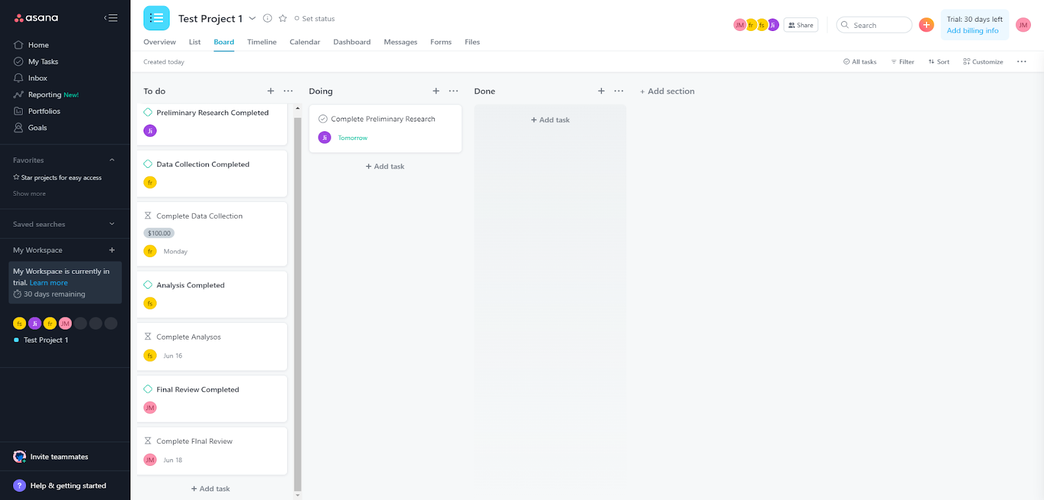Click the Tomorrow due date
The width and height of the screenshot is (1044, 500).
353,138
